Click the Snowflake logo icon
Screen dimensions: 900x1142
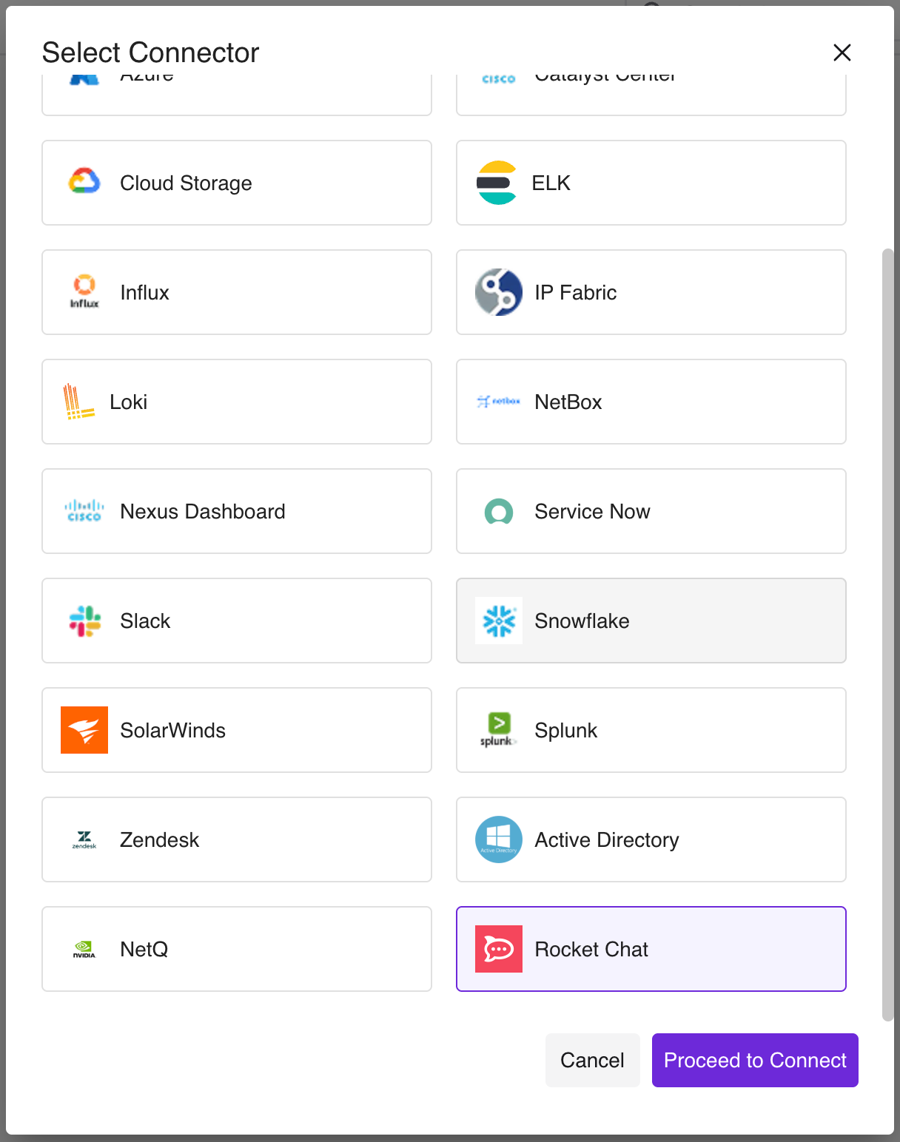pyautogui.click(x=498, y=621)
